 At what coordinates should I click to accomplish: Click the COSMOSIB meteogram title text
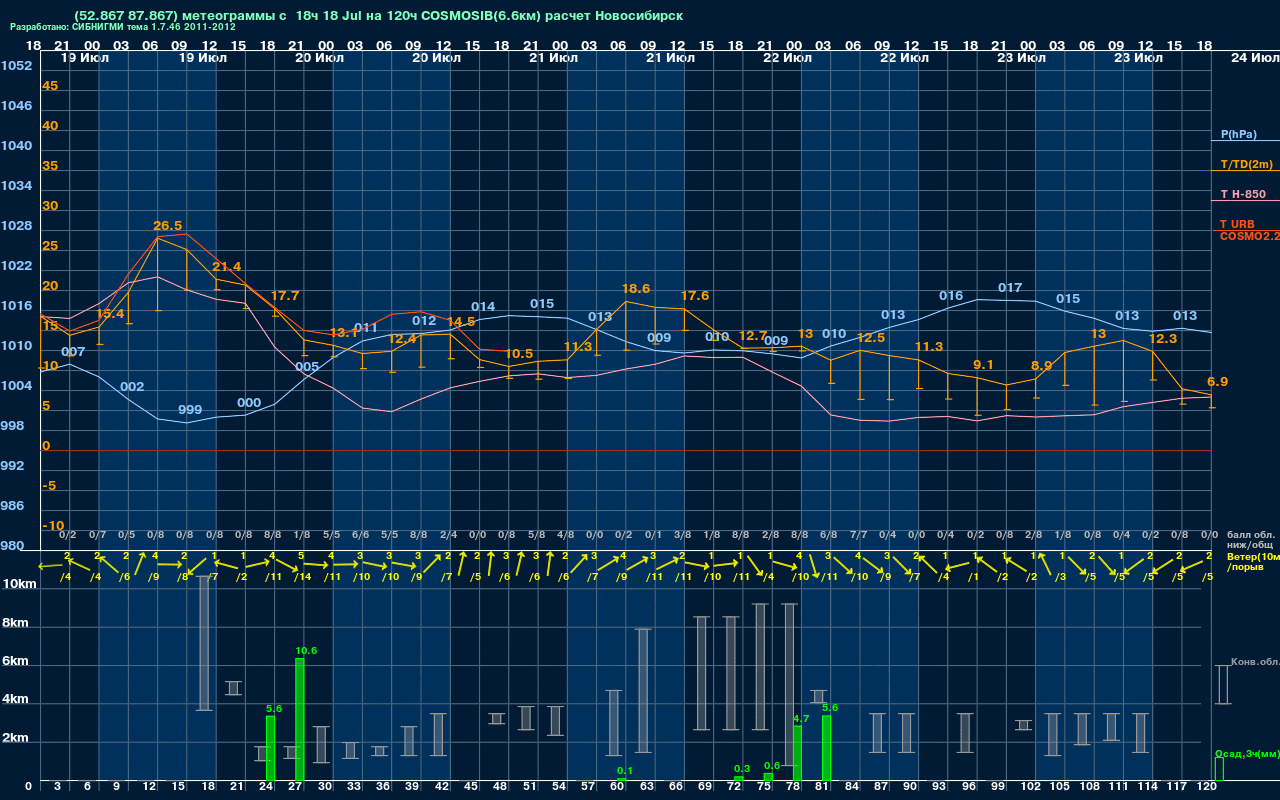point(379,16)
